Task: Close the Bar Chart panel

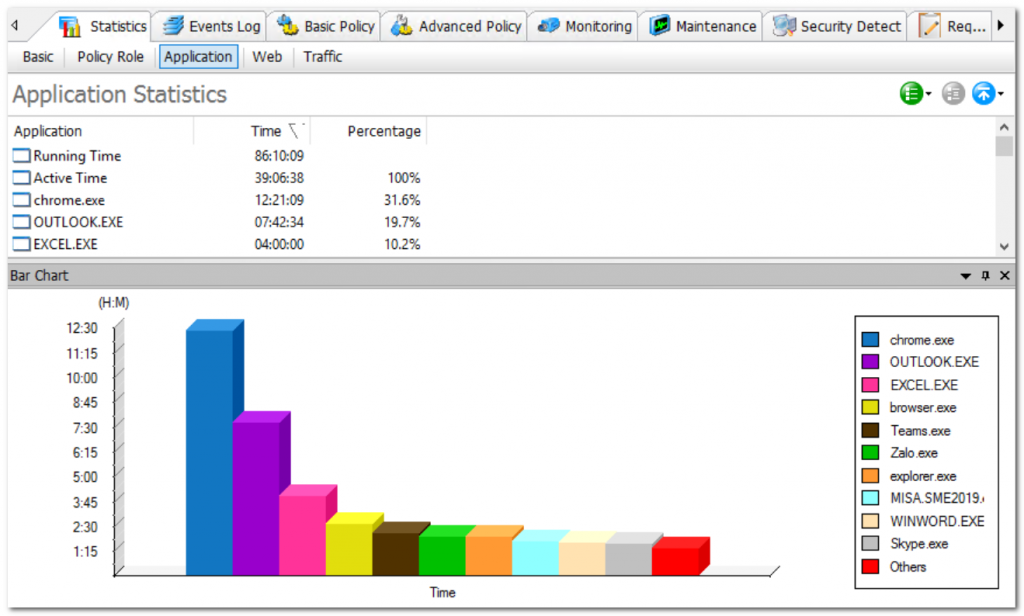Action: coord(1004,276)
